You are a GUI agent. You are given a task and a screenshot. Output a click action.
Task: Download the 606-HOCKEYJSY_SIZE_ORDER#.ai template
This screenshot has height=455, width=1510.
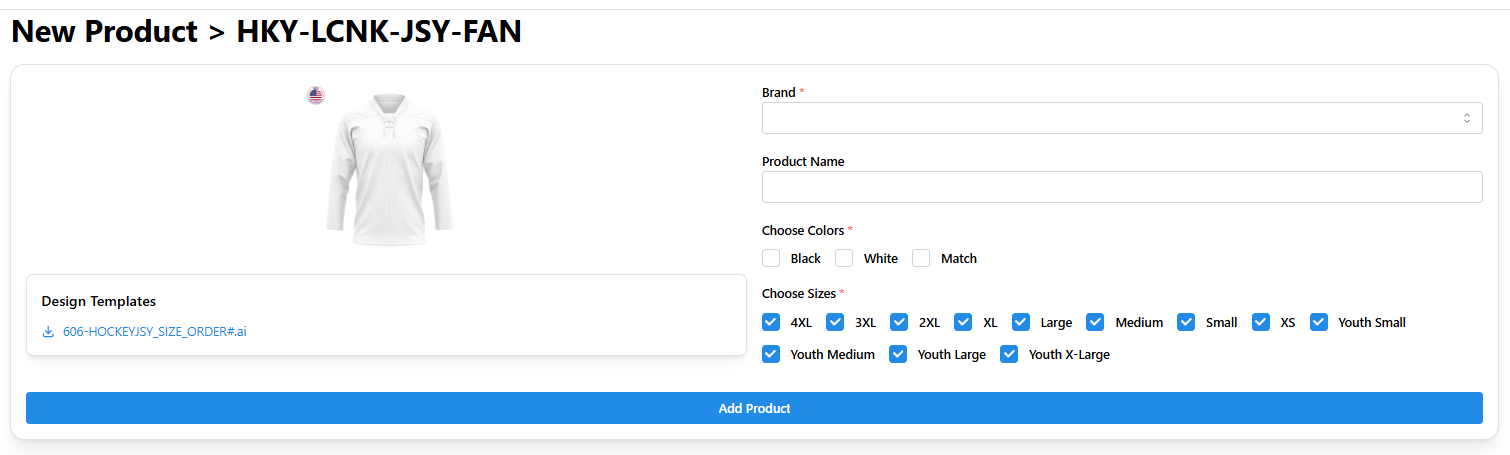click(154, 332)
